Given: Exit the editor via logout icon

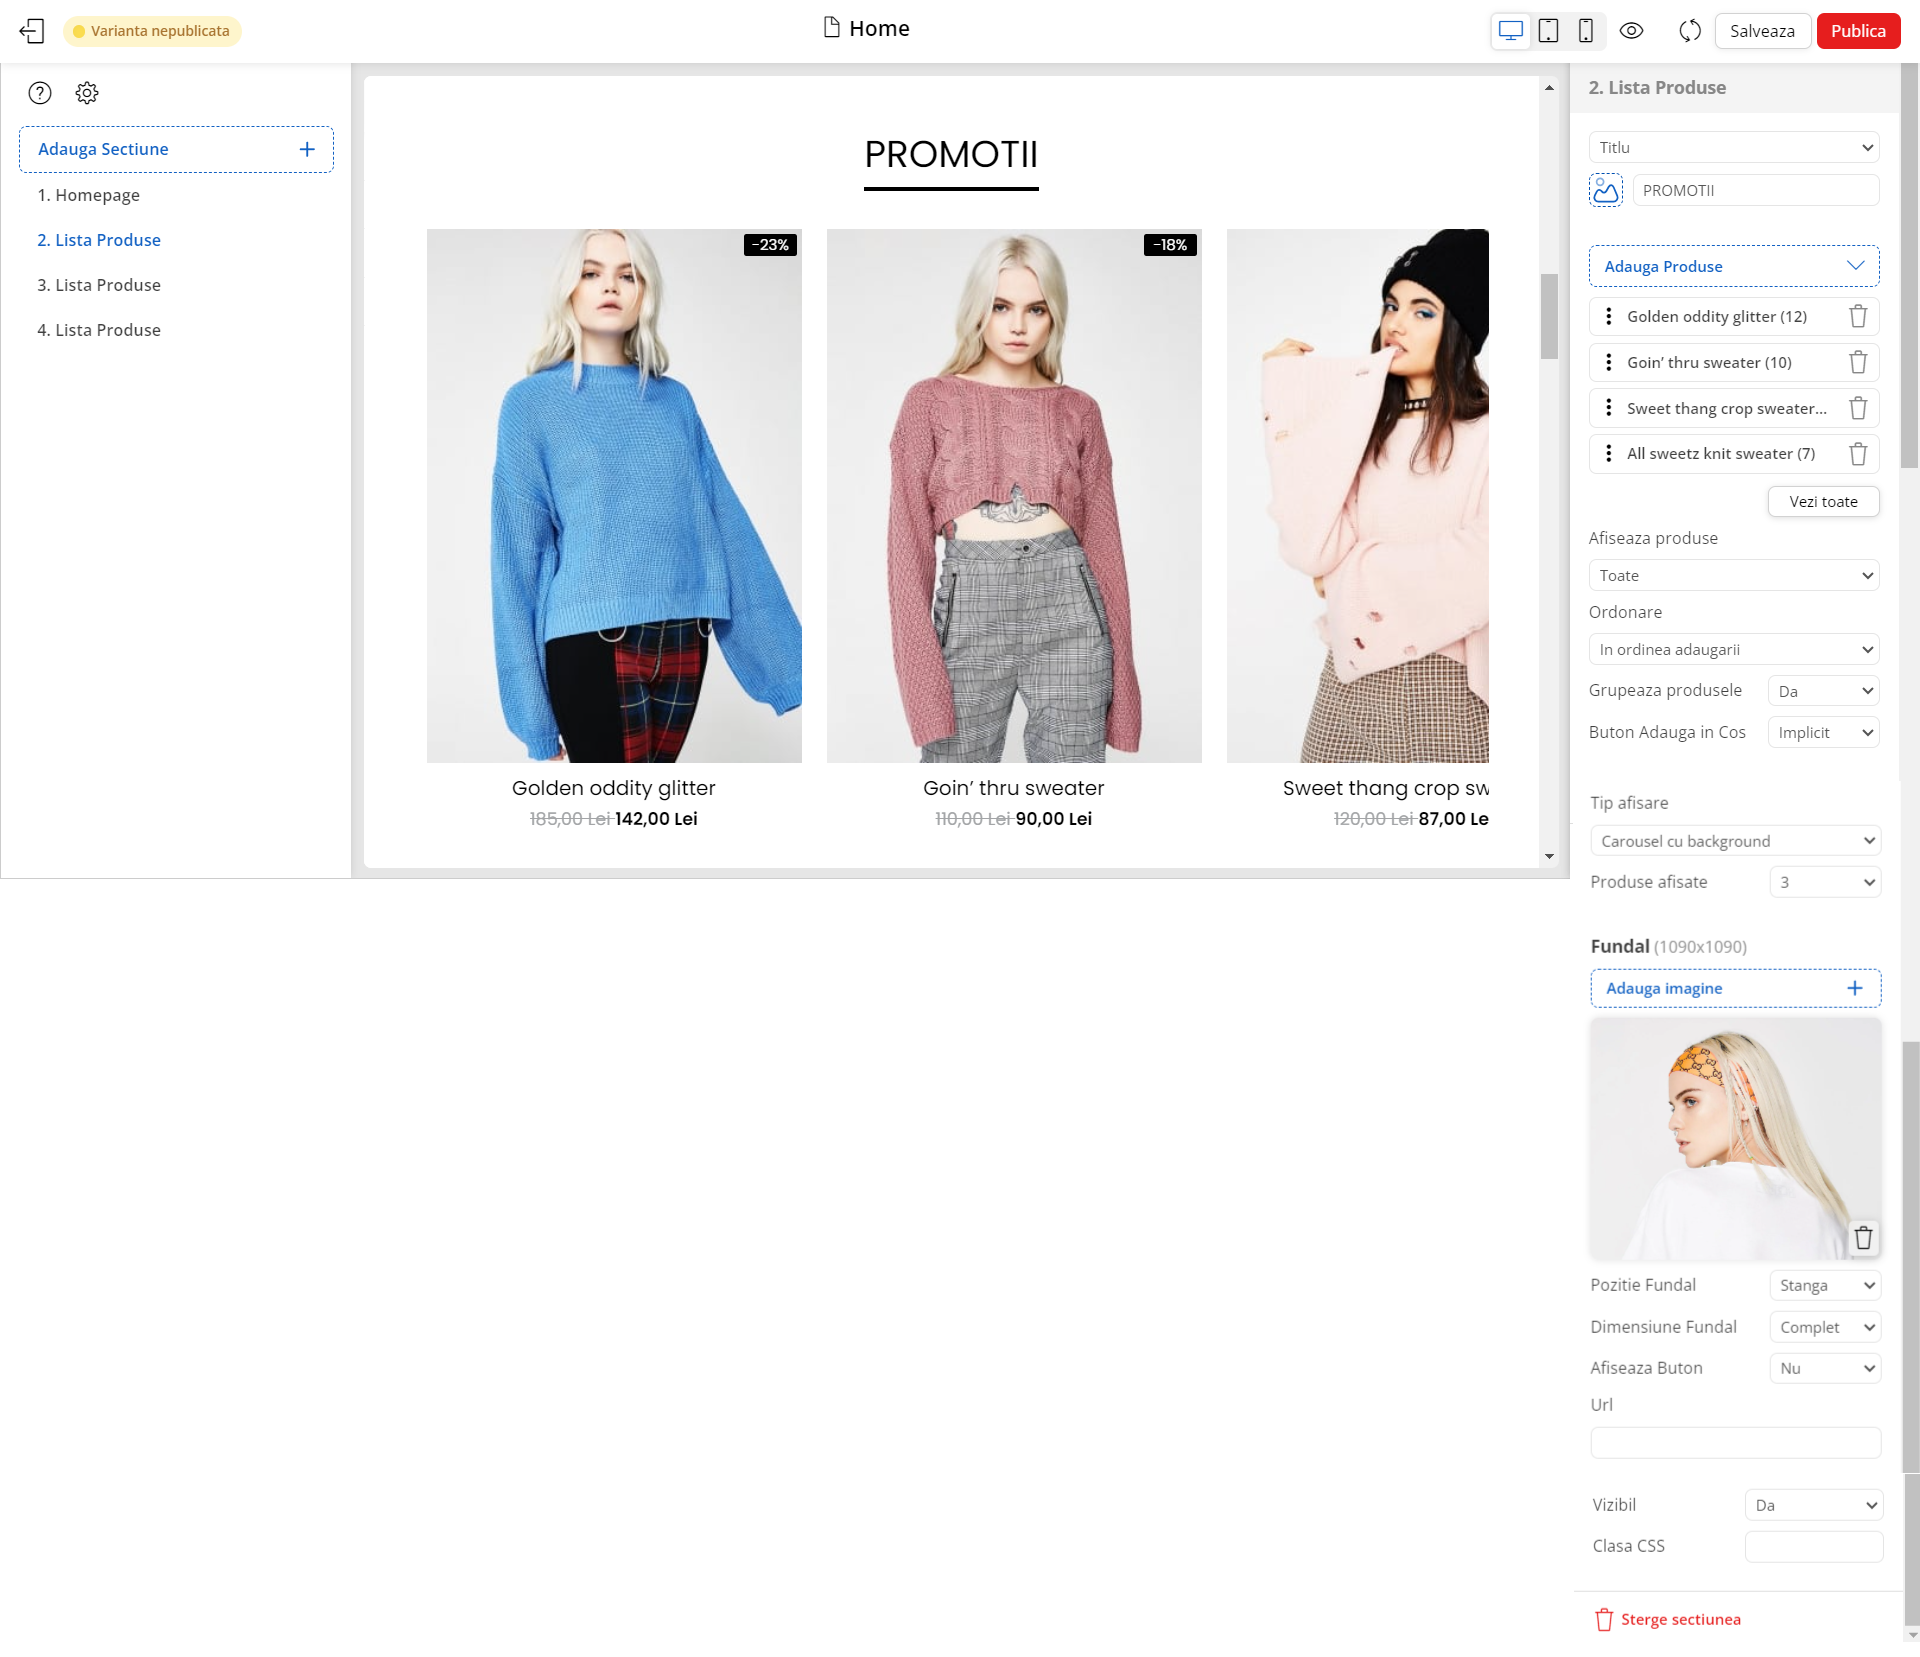Looking at the screenshot, I should [x=32, y=30].
